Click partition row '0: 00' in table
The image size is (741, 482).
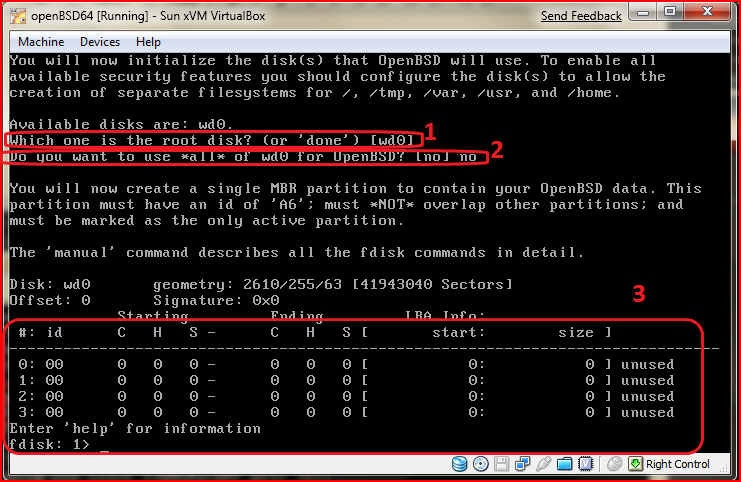(346, 364)
